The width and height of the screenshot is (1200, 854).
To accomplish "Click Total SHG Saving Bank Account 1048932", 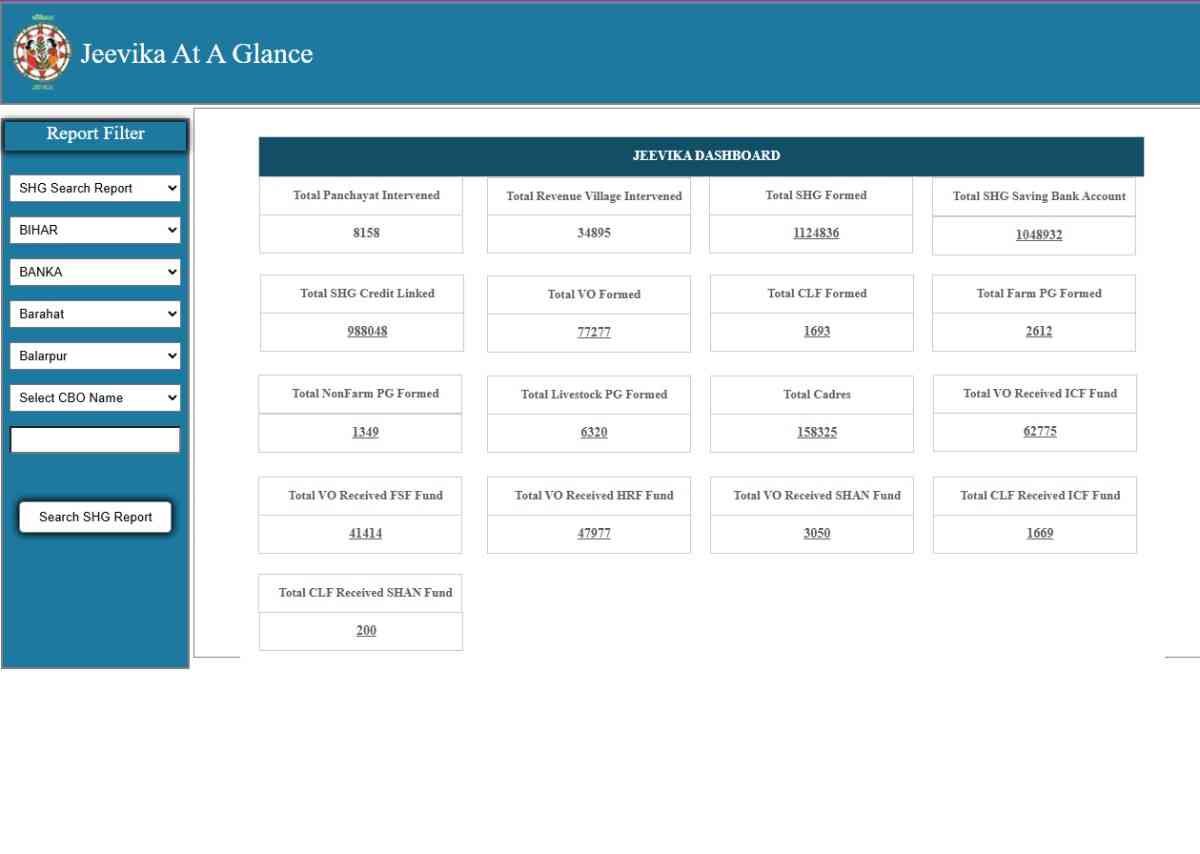I will pyautogui.click(x=1039, y=235).
